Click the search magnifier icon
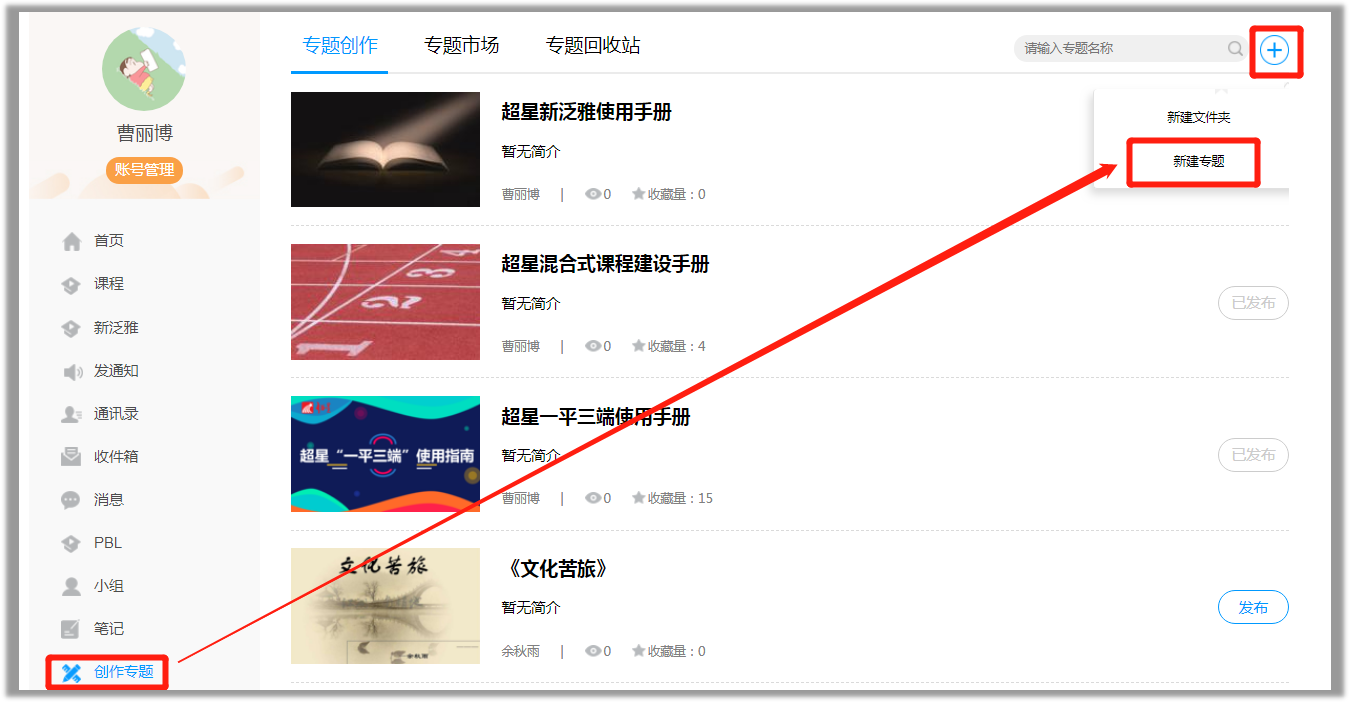 pyautogui.click(x=1235, y=48)
